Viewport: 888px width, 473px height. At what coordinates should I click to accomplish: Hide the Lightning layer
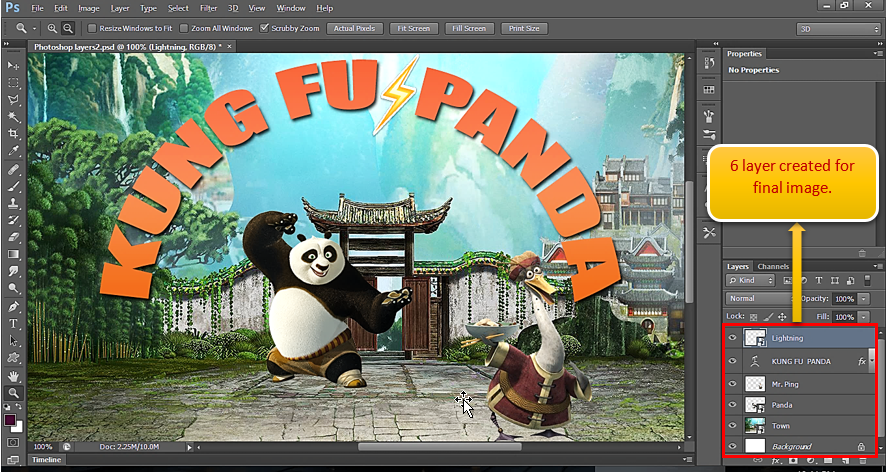(733, 338)
